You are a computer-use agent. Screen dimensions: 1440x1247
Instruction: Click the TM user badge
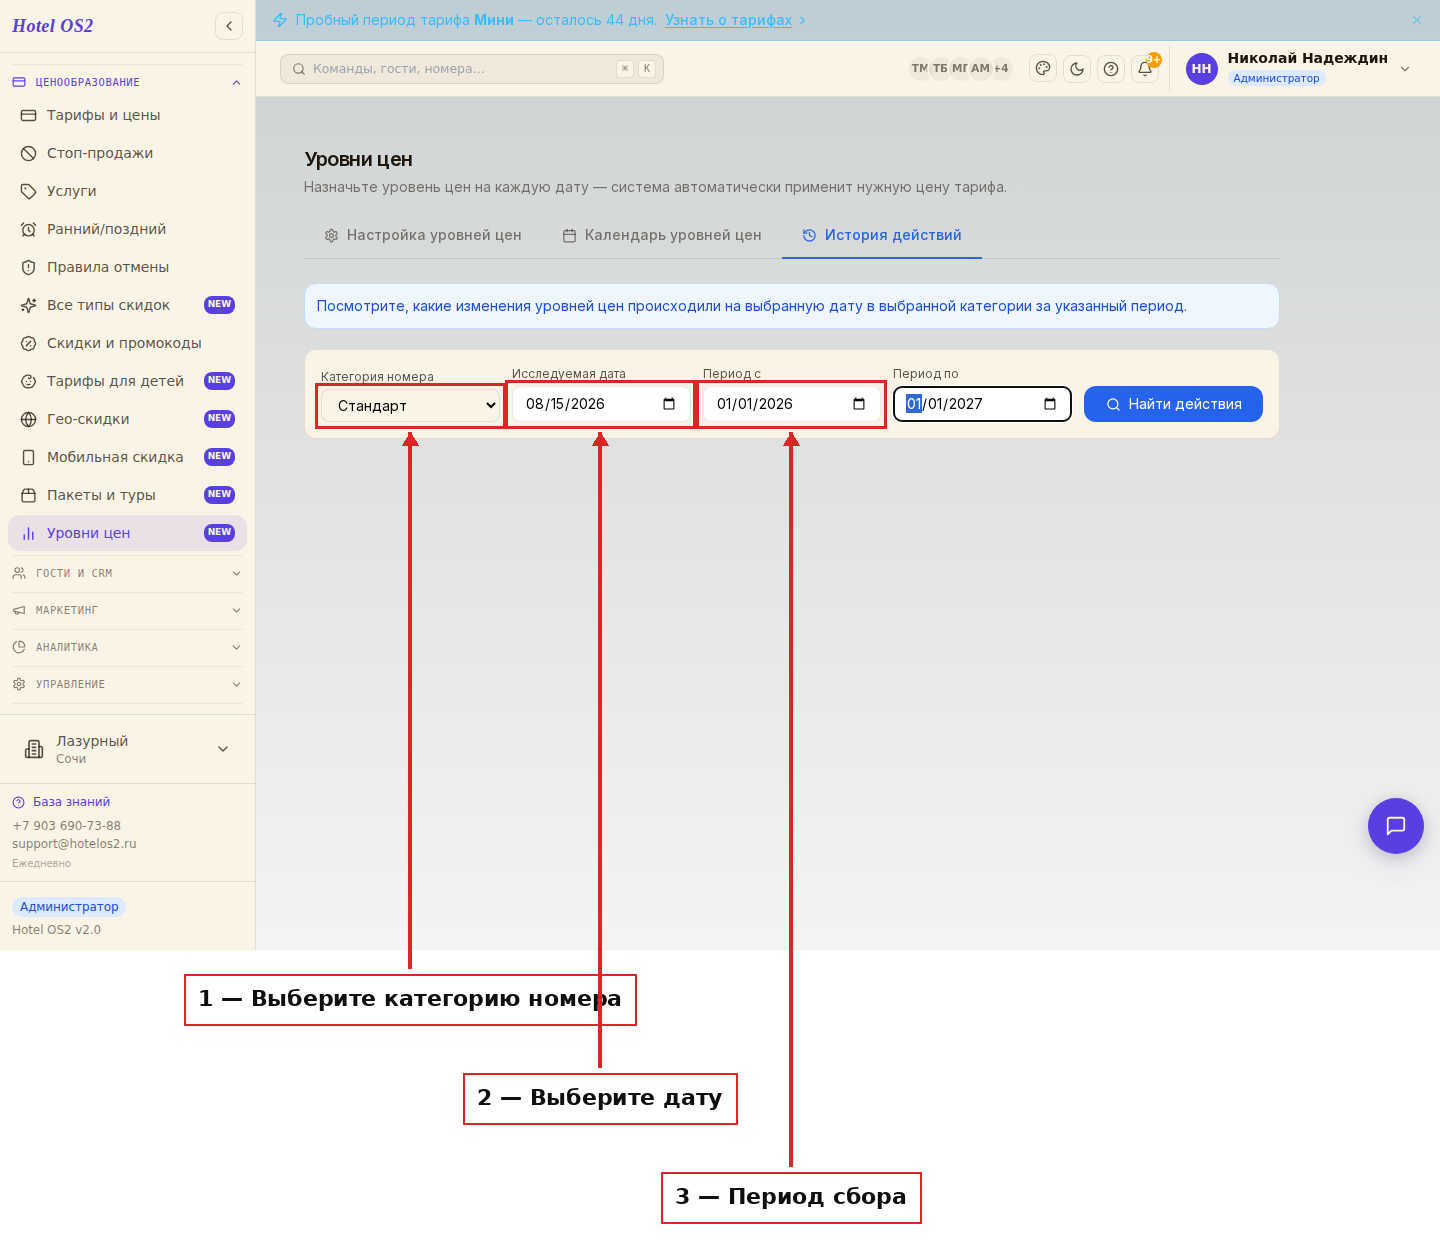pyautogui.click(x=919, y=68)
